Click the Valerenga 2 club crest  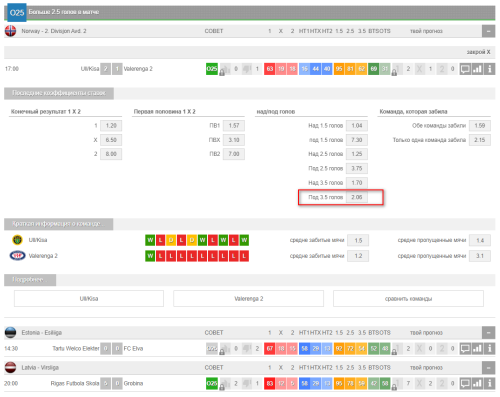point(18,256)
